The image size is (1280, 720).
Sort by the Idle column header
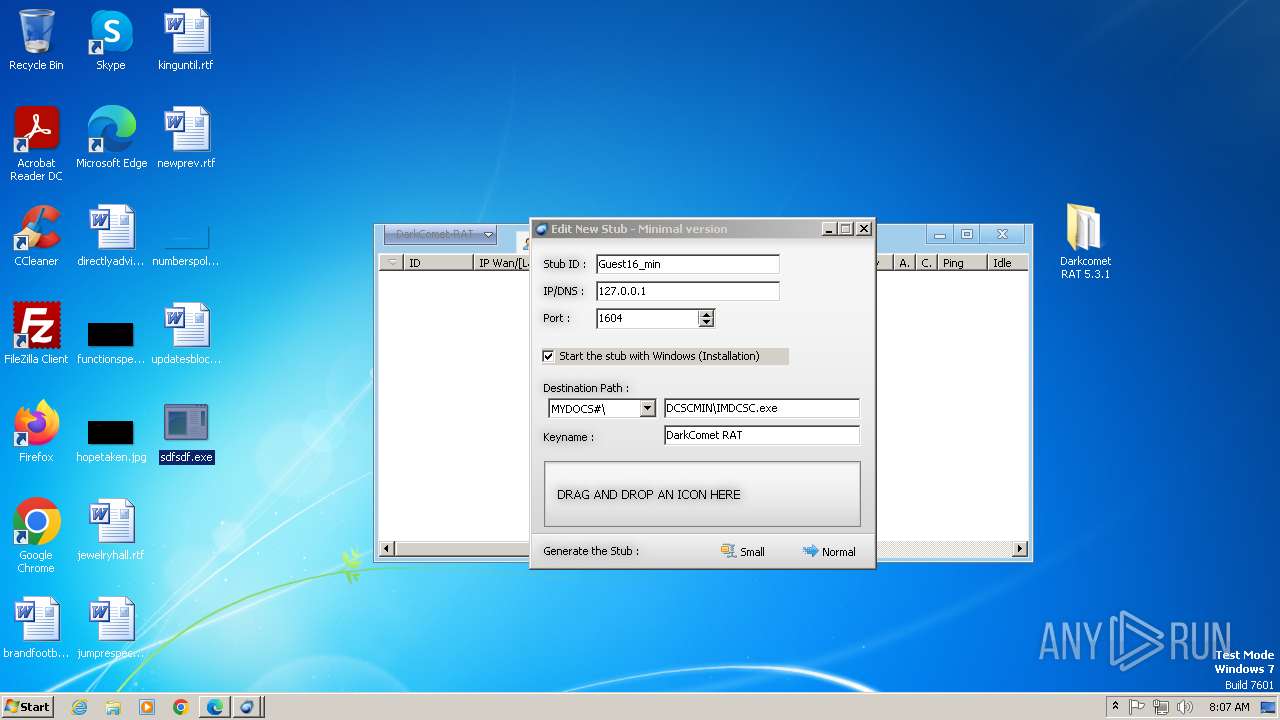1008,263
